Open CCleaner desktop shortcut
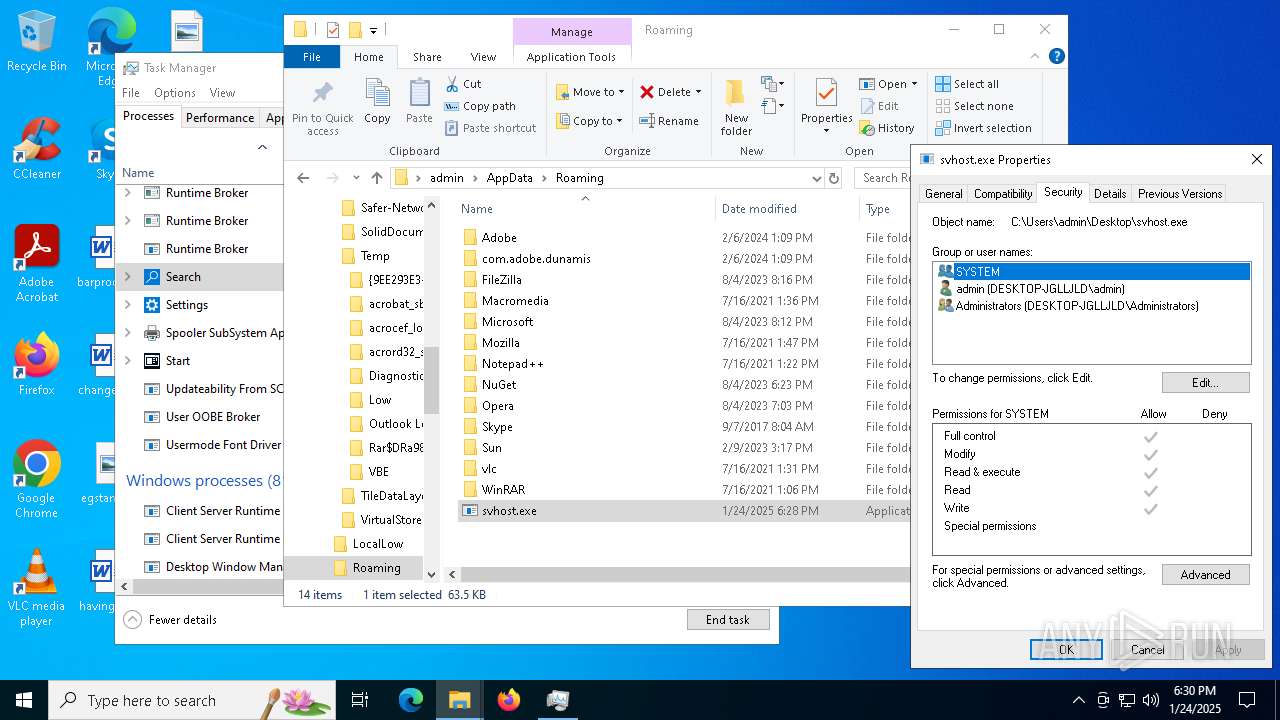Image resolution: width=1280 pixels, height=720 pixels. pyautogui.click(x=37, y=148)
